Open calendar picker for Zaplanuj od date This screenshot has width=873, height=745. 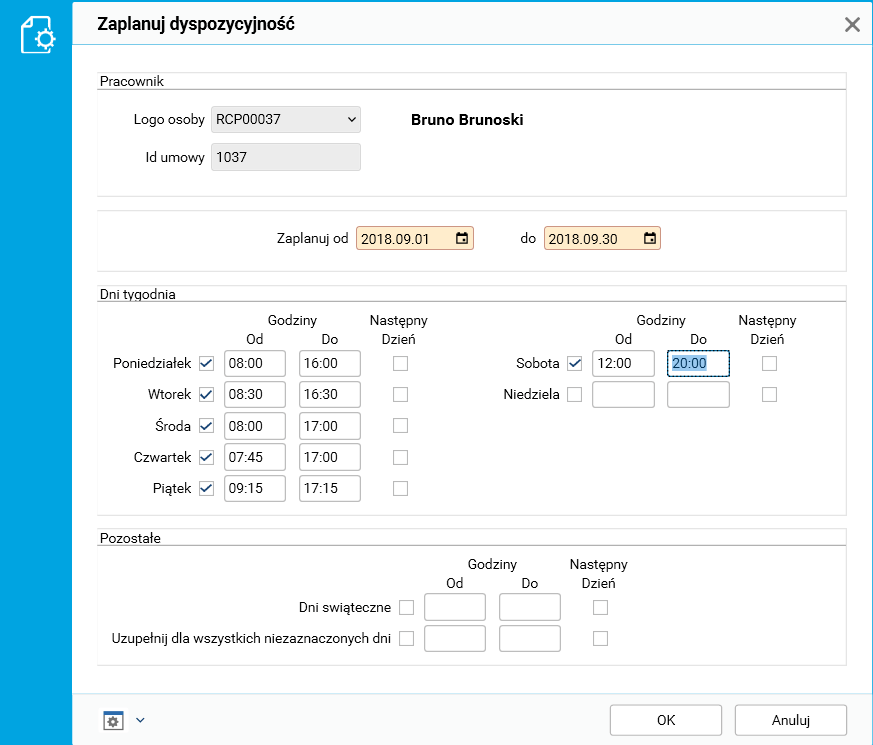click(x=462, y=239)
